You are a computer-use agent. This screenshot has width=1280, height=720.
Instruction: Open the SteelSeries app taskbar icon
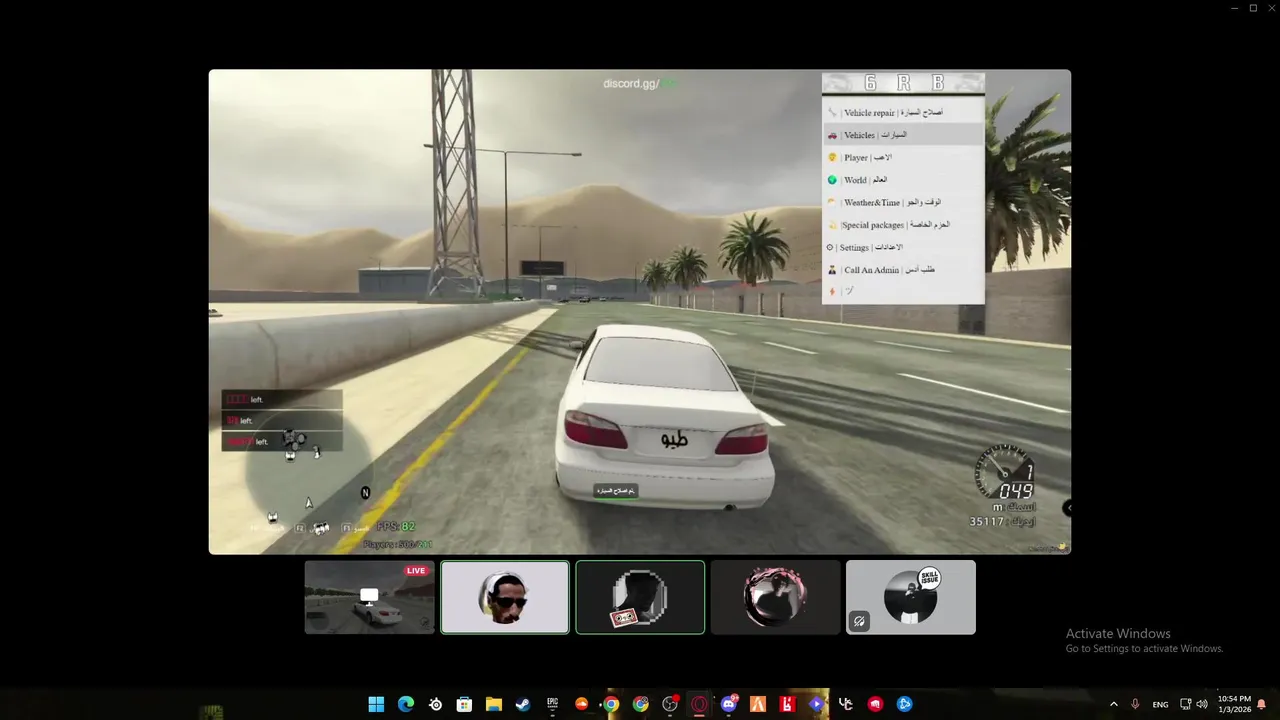point(435,704)
